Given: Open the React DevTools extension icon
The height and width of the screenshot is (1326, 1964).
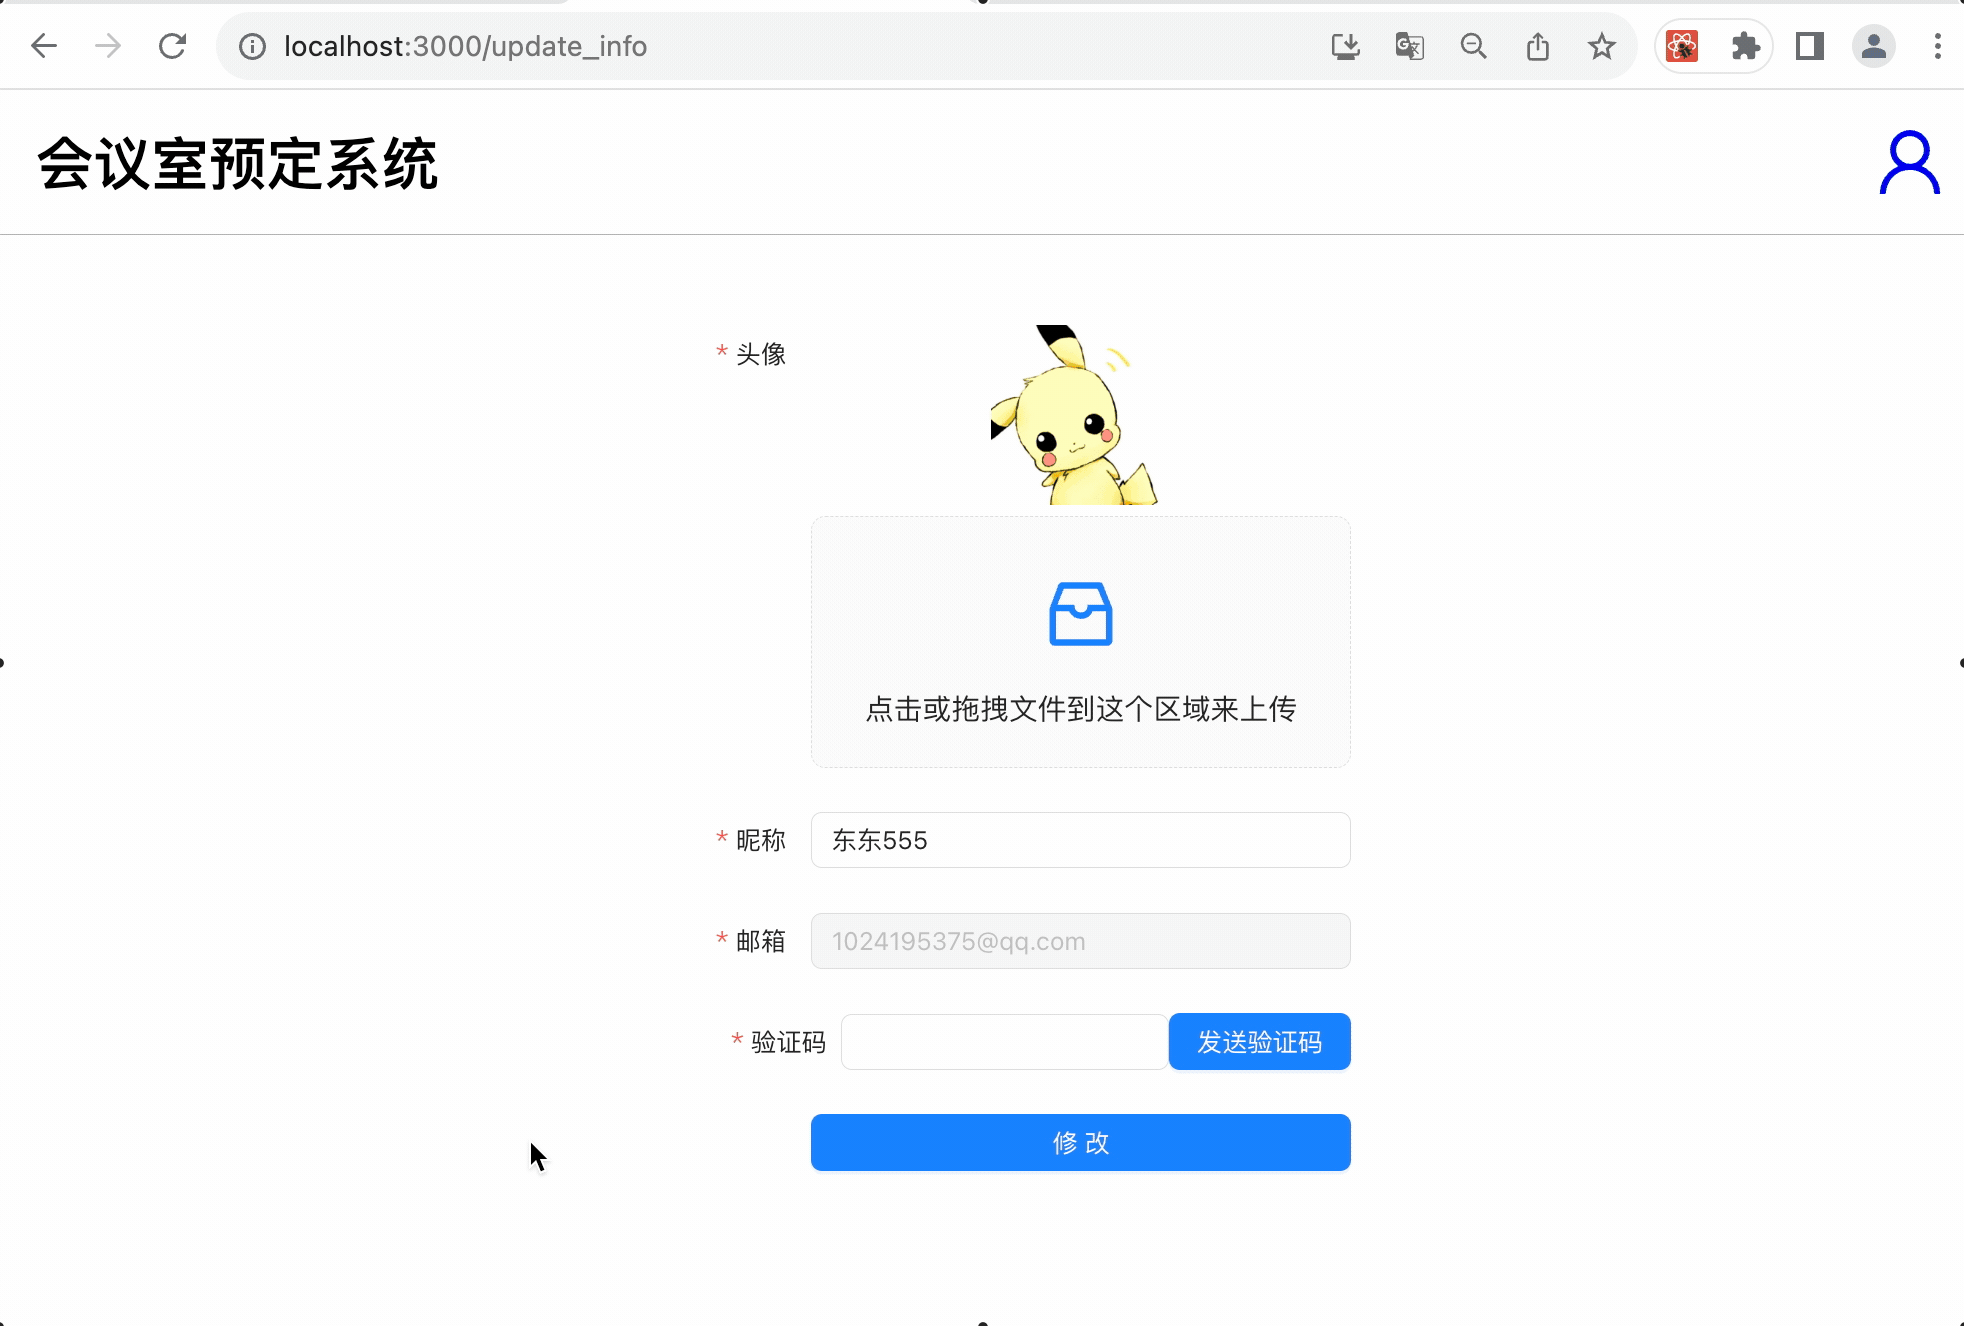Looking at the screenshot, I should [1682, 46].
